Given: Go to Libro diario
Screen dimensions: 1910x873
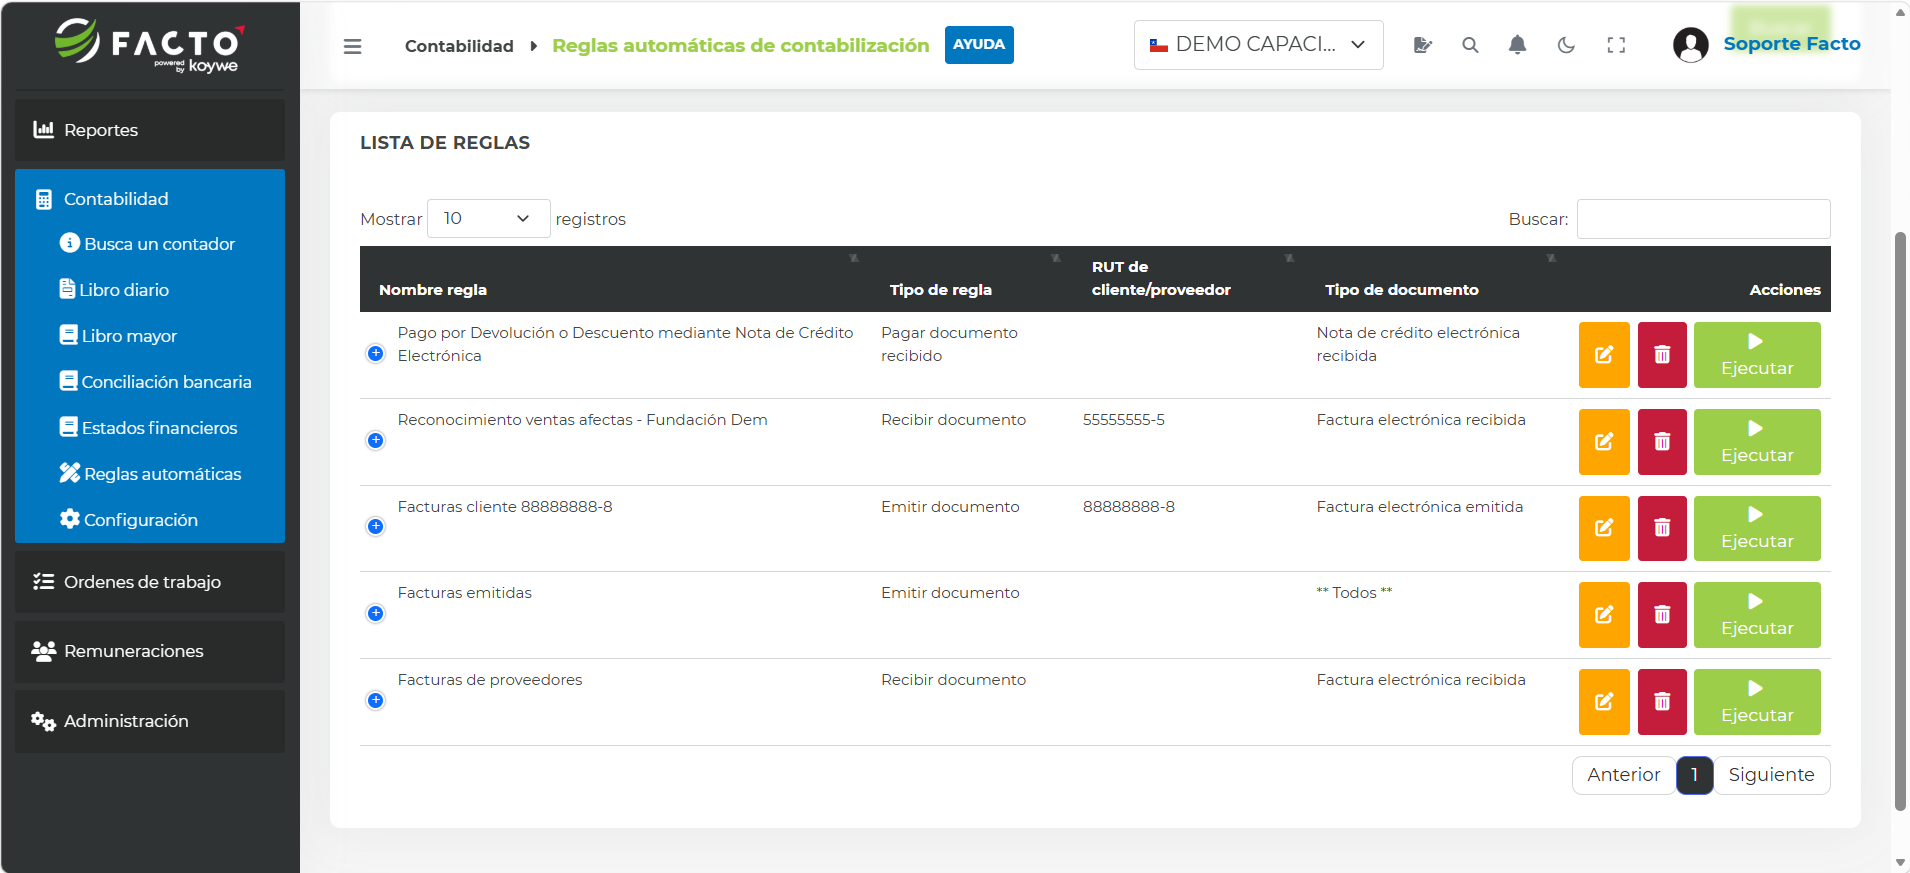Looking at the screenshot, I should 114,290.
